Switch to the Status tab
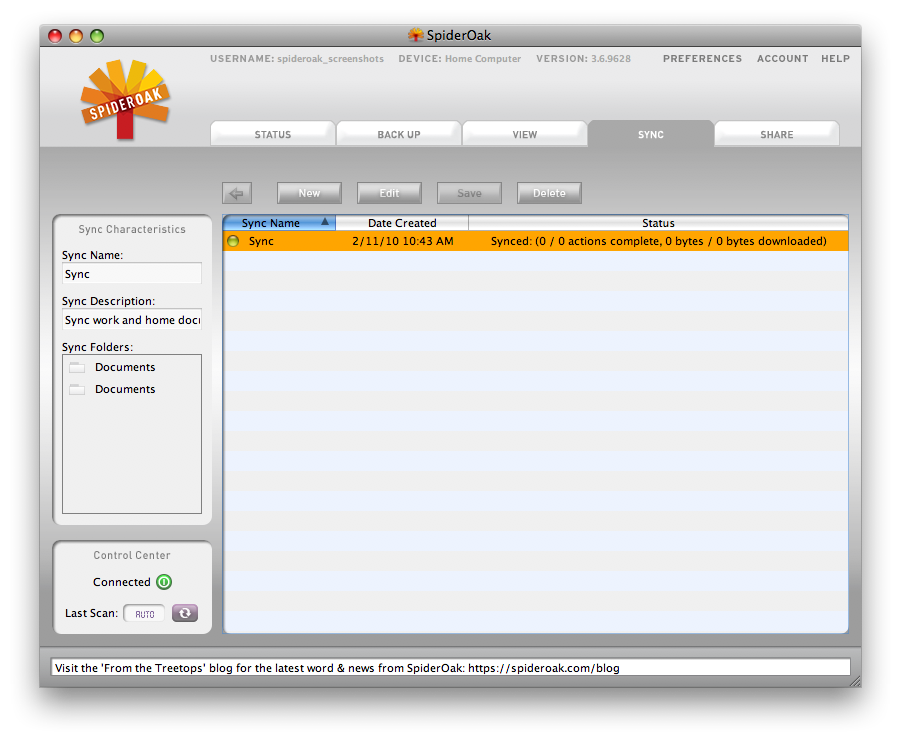Screen dimensions: 901x742 click(x=273, y=134)
